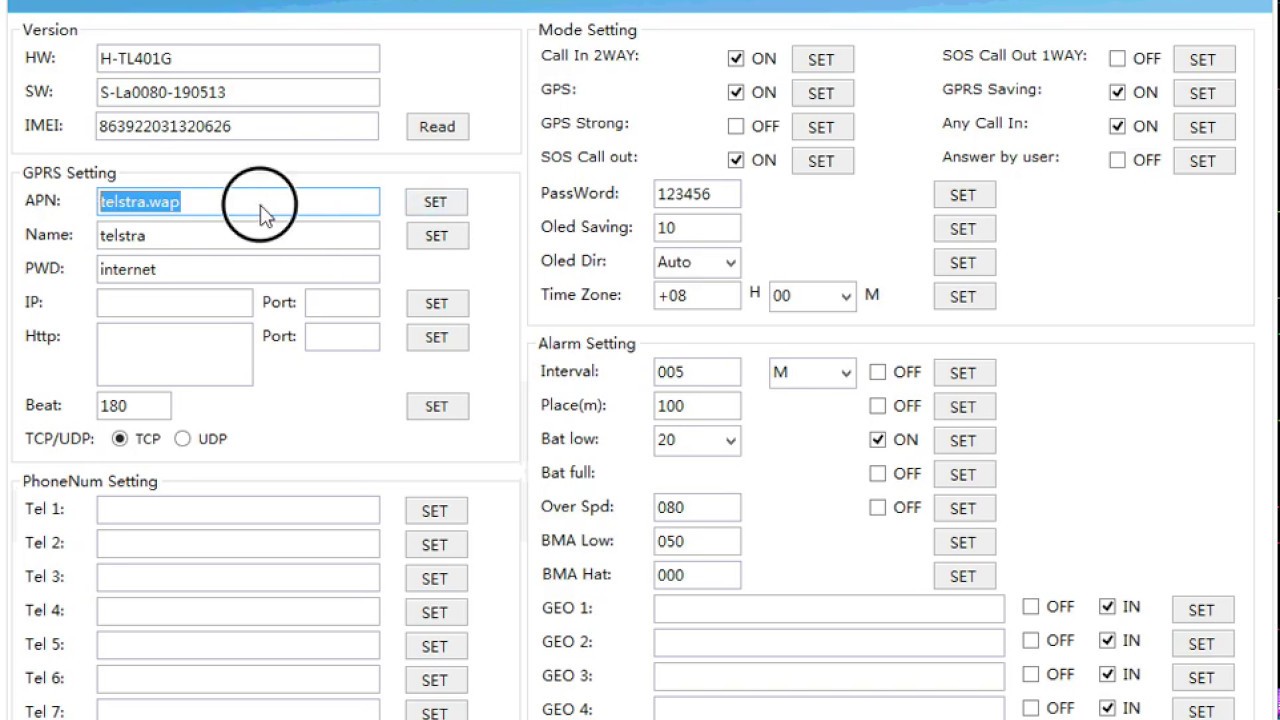Click SET for GEO 2
The height and width of the screenshot is (720, 1280).
tap(1203, 644)
